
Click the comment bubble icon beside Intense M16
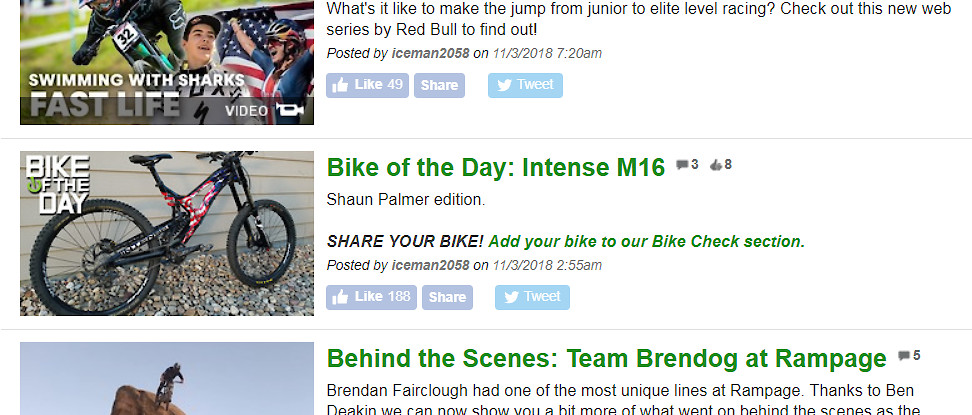tap(682, 165)
